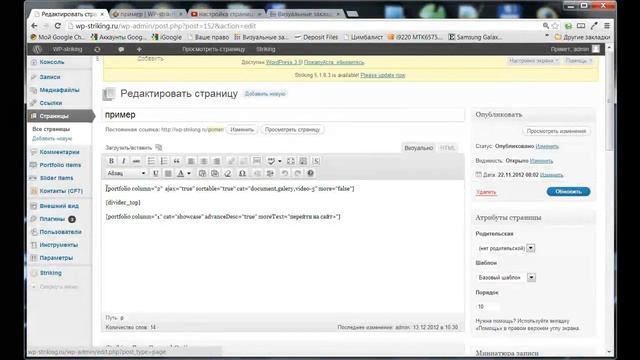Click the updates icon in admin bar
Image resolution: width=640 pixels, height=360 pixels.
click(x=97, y=49)
